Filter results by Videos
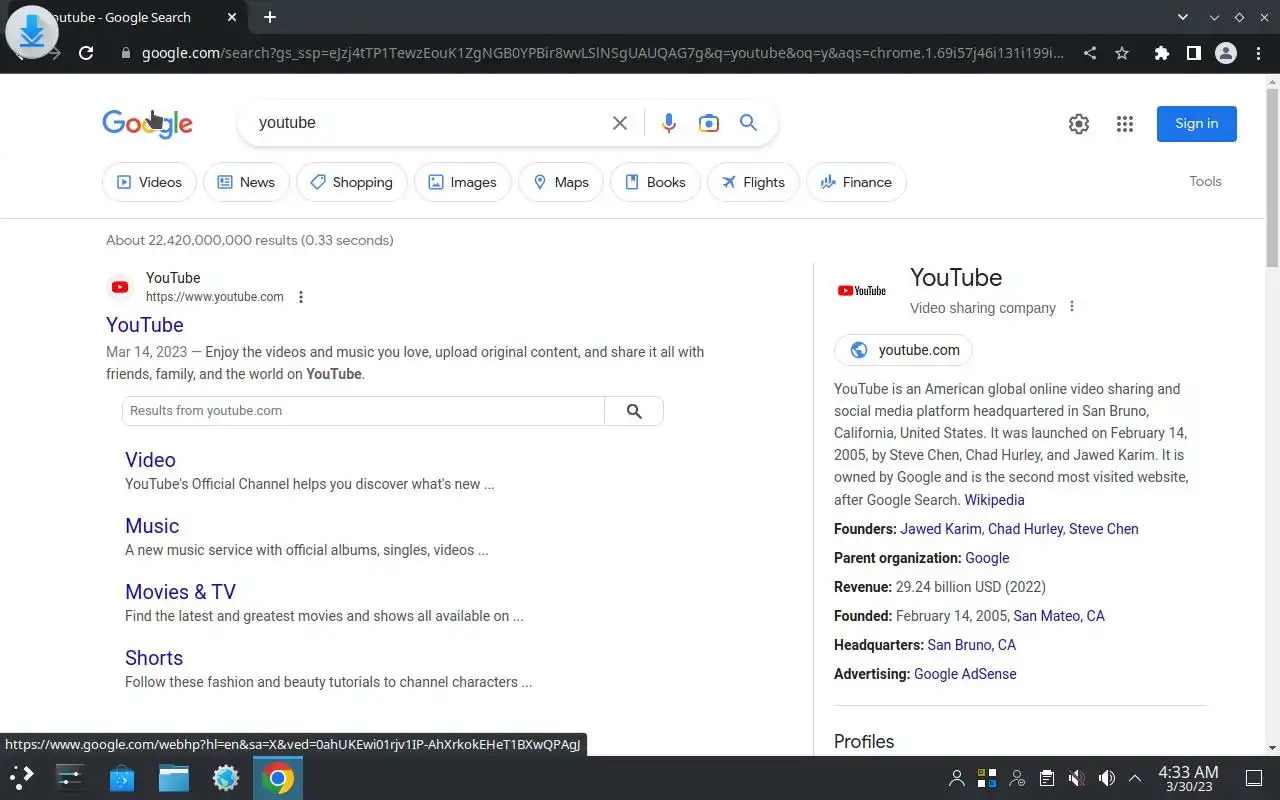 click(x=149, y=182)
